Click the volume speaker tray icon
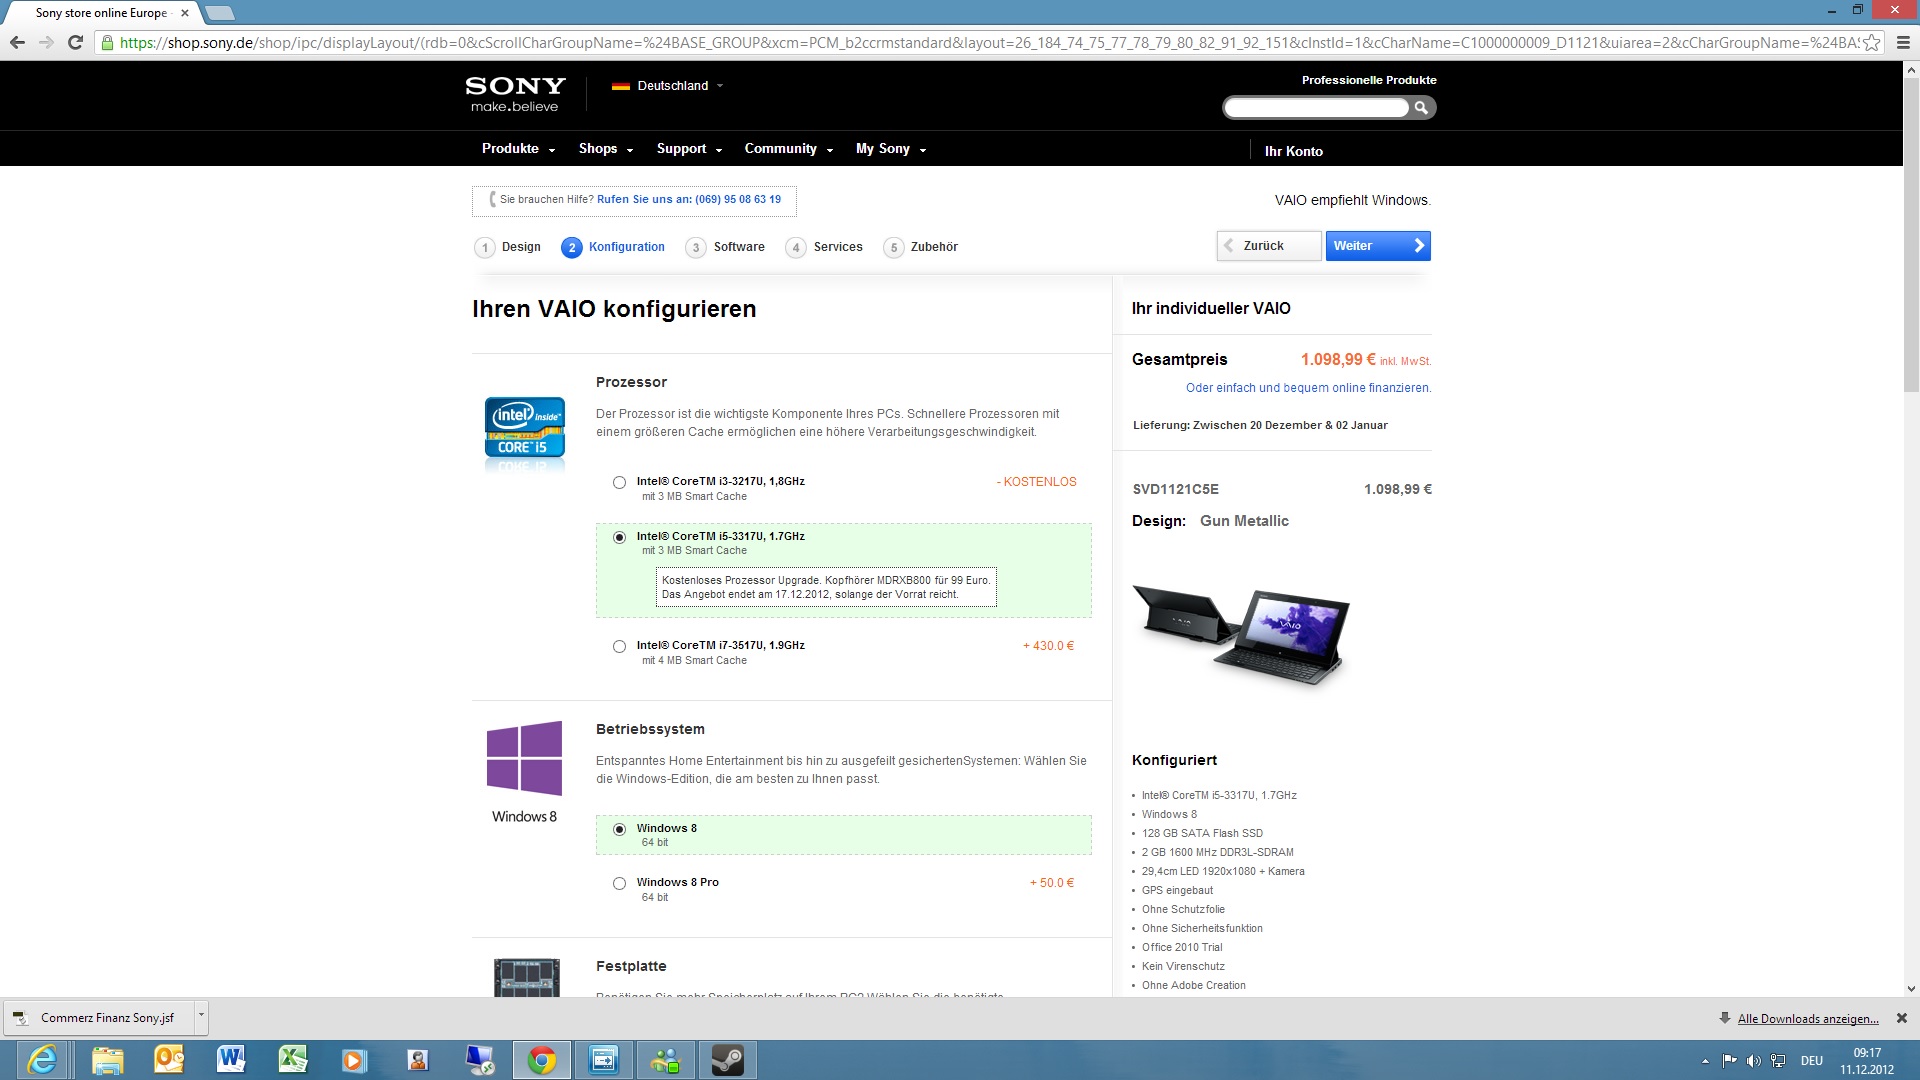Image resolution: width=1920 pixels, height=1080 pixels. click(x=1753, y=1061)
